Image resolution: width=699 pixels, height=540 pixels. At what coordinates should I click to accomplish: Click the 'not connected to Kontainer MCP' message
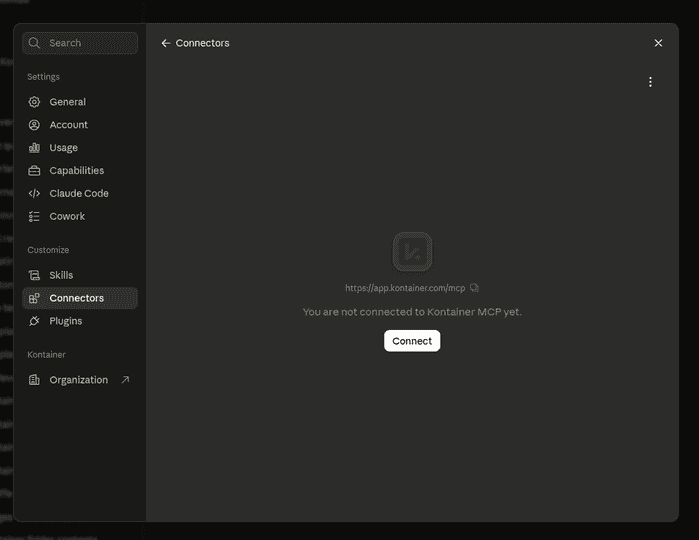tap(412, 312)
